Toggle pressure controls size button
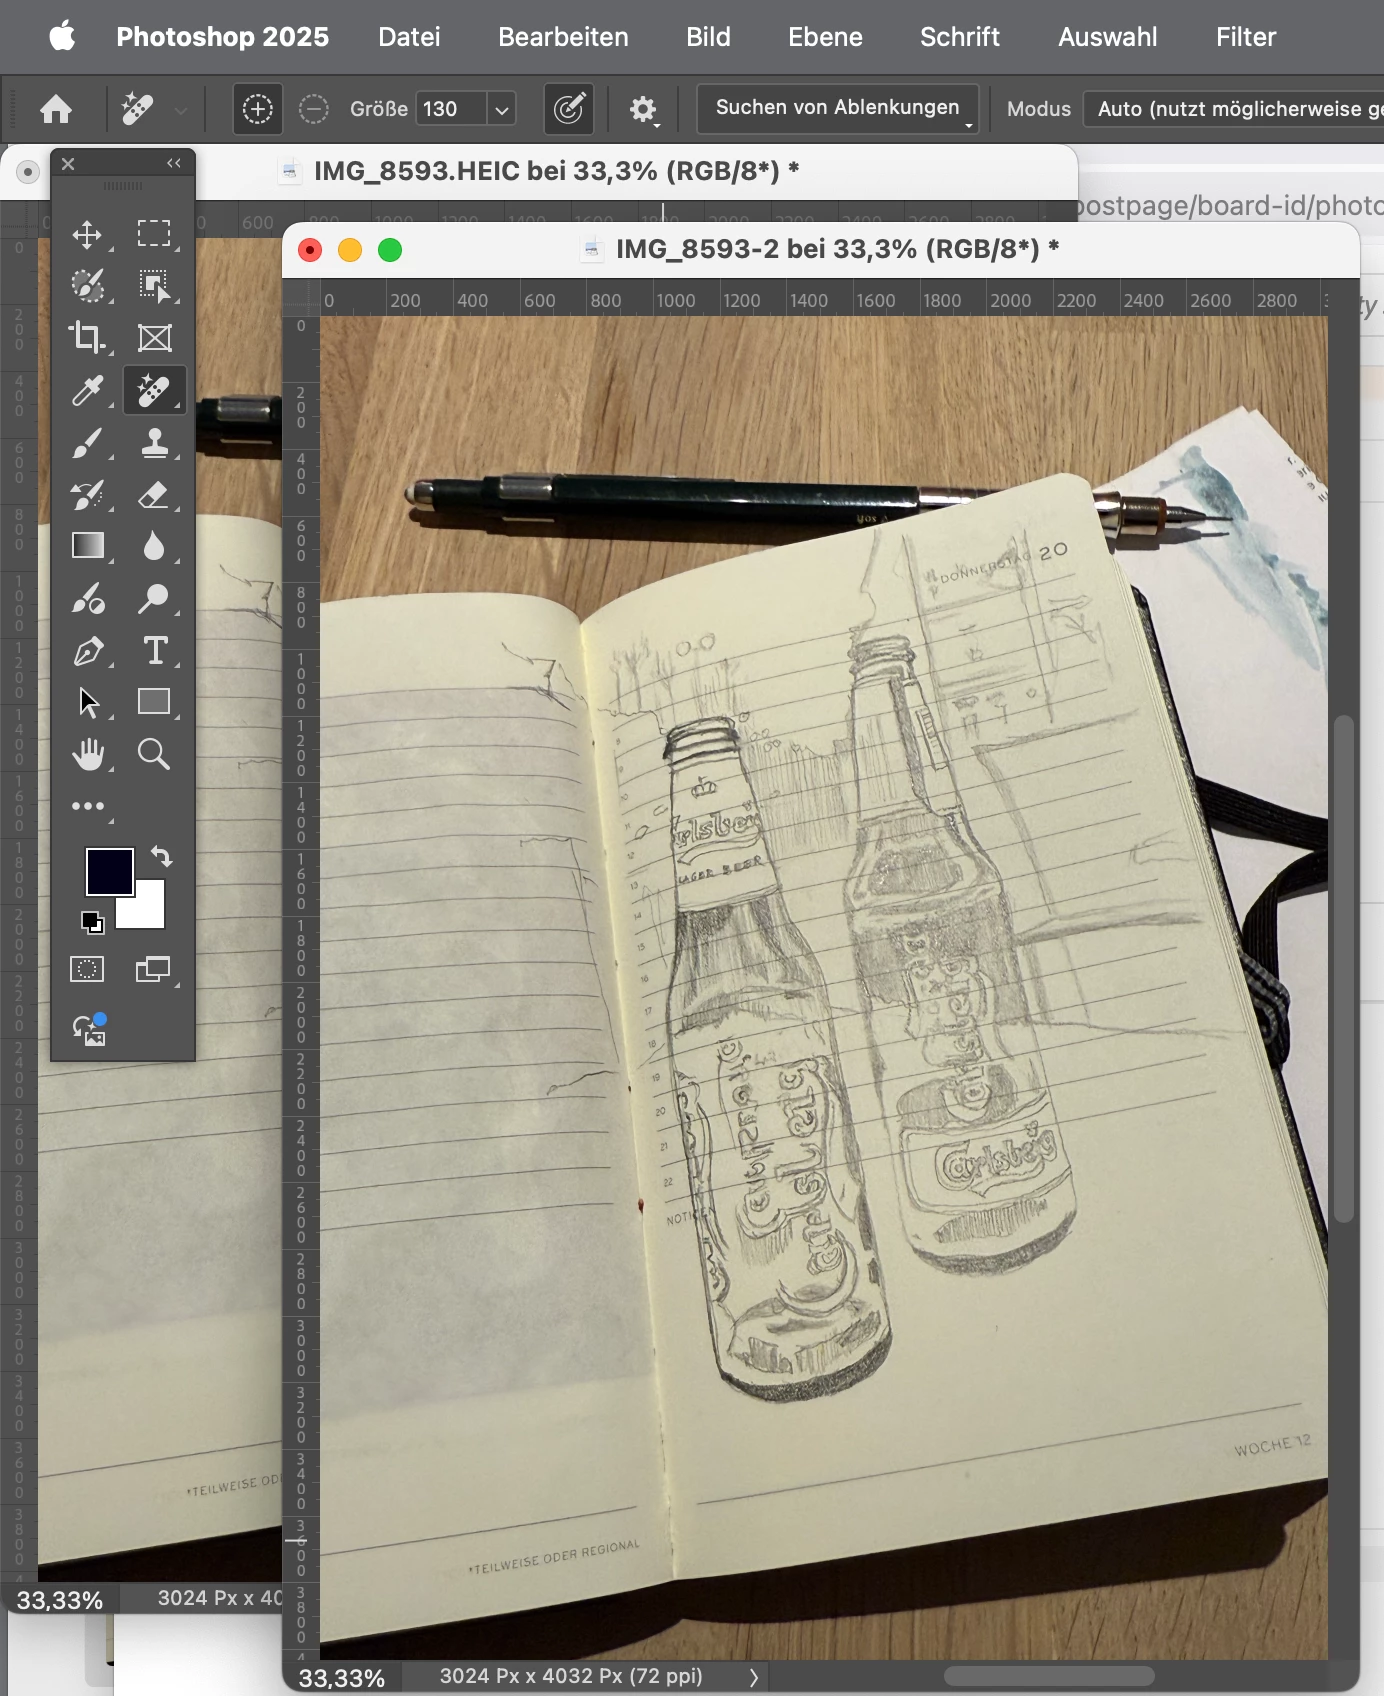Image resolution: width=1384 pixels, height=1696 pixels. point(568,109)
